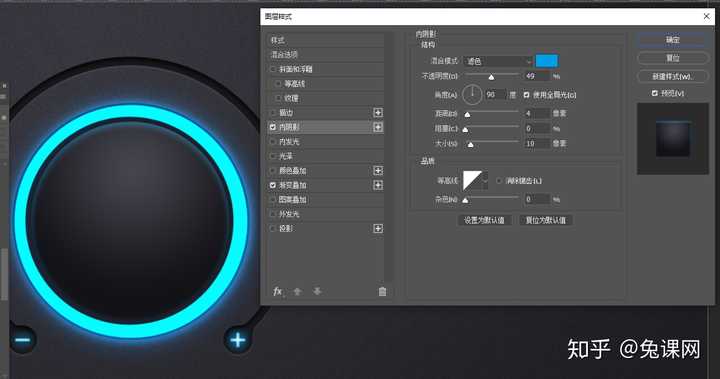This screenshot has width=720, height=379.
Task: Click the OK (确定) button
Action: (673, 40)
